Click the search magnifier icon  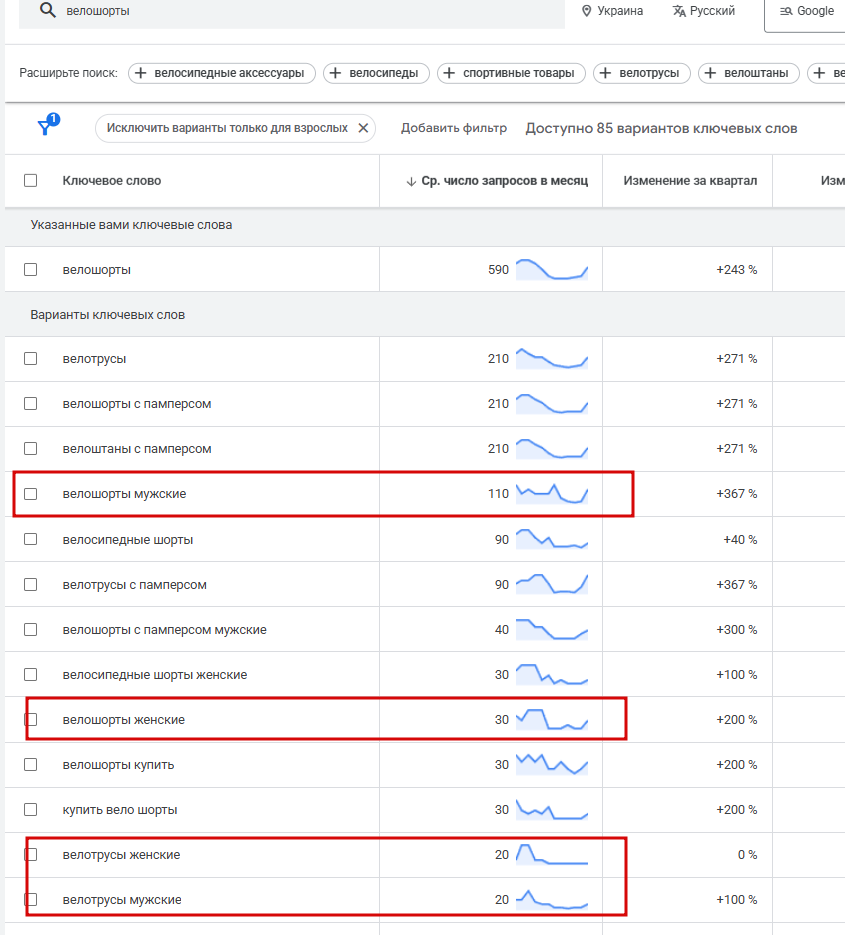47,11
